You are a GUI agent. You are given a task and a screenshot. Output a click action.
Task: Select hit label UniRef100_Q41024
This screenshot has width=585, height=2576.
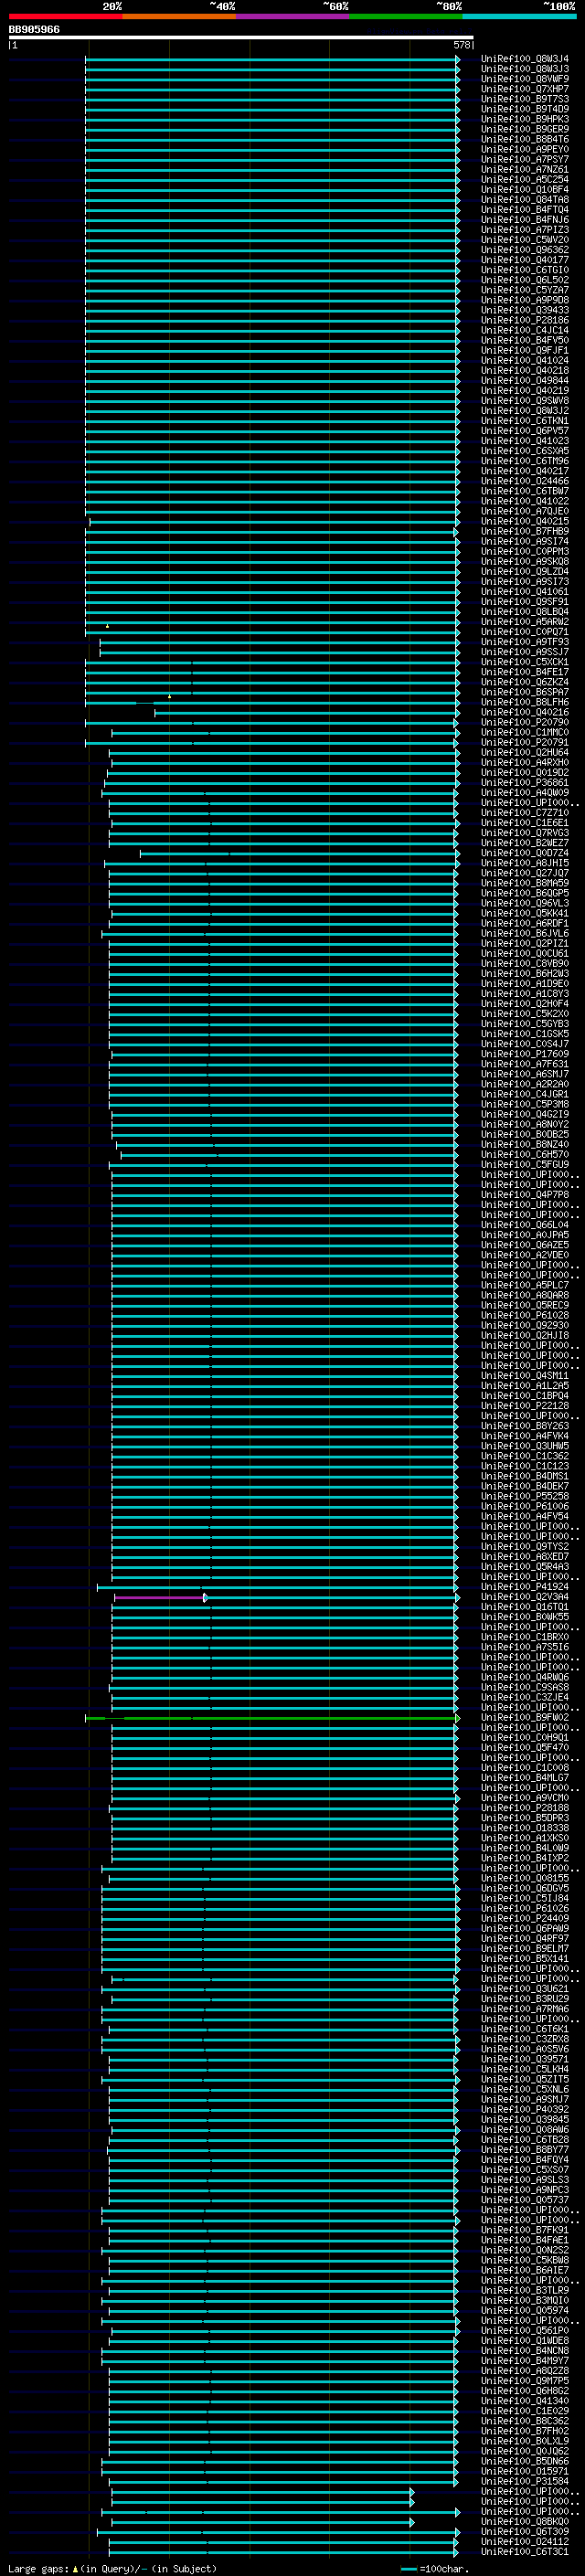(x=525, y=360)
